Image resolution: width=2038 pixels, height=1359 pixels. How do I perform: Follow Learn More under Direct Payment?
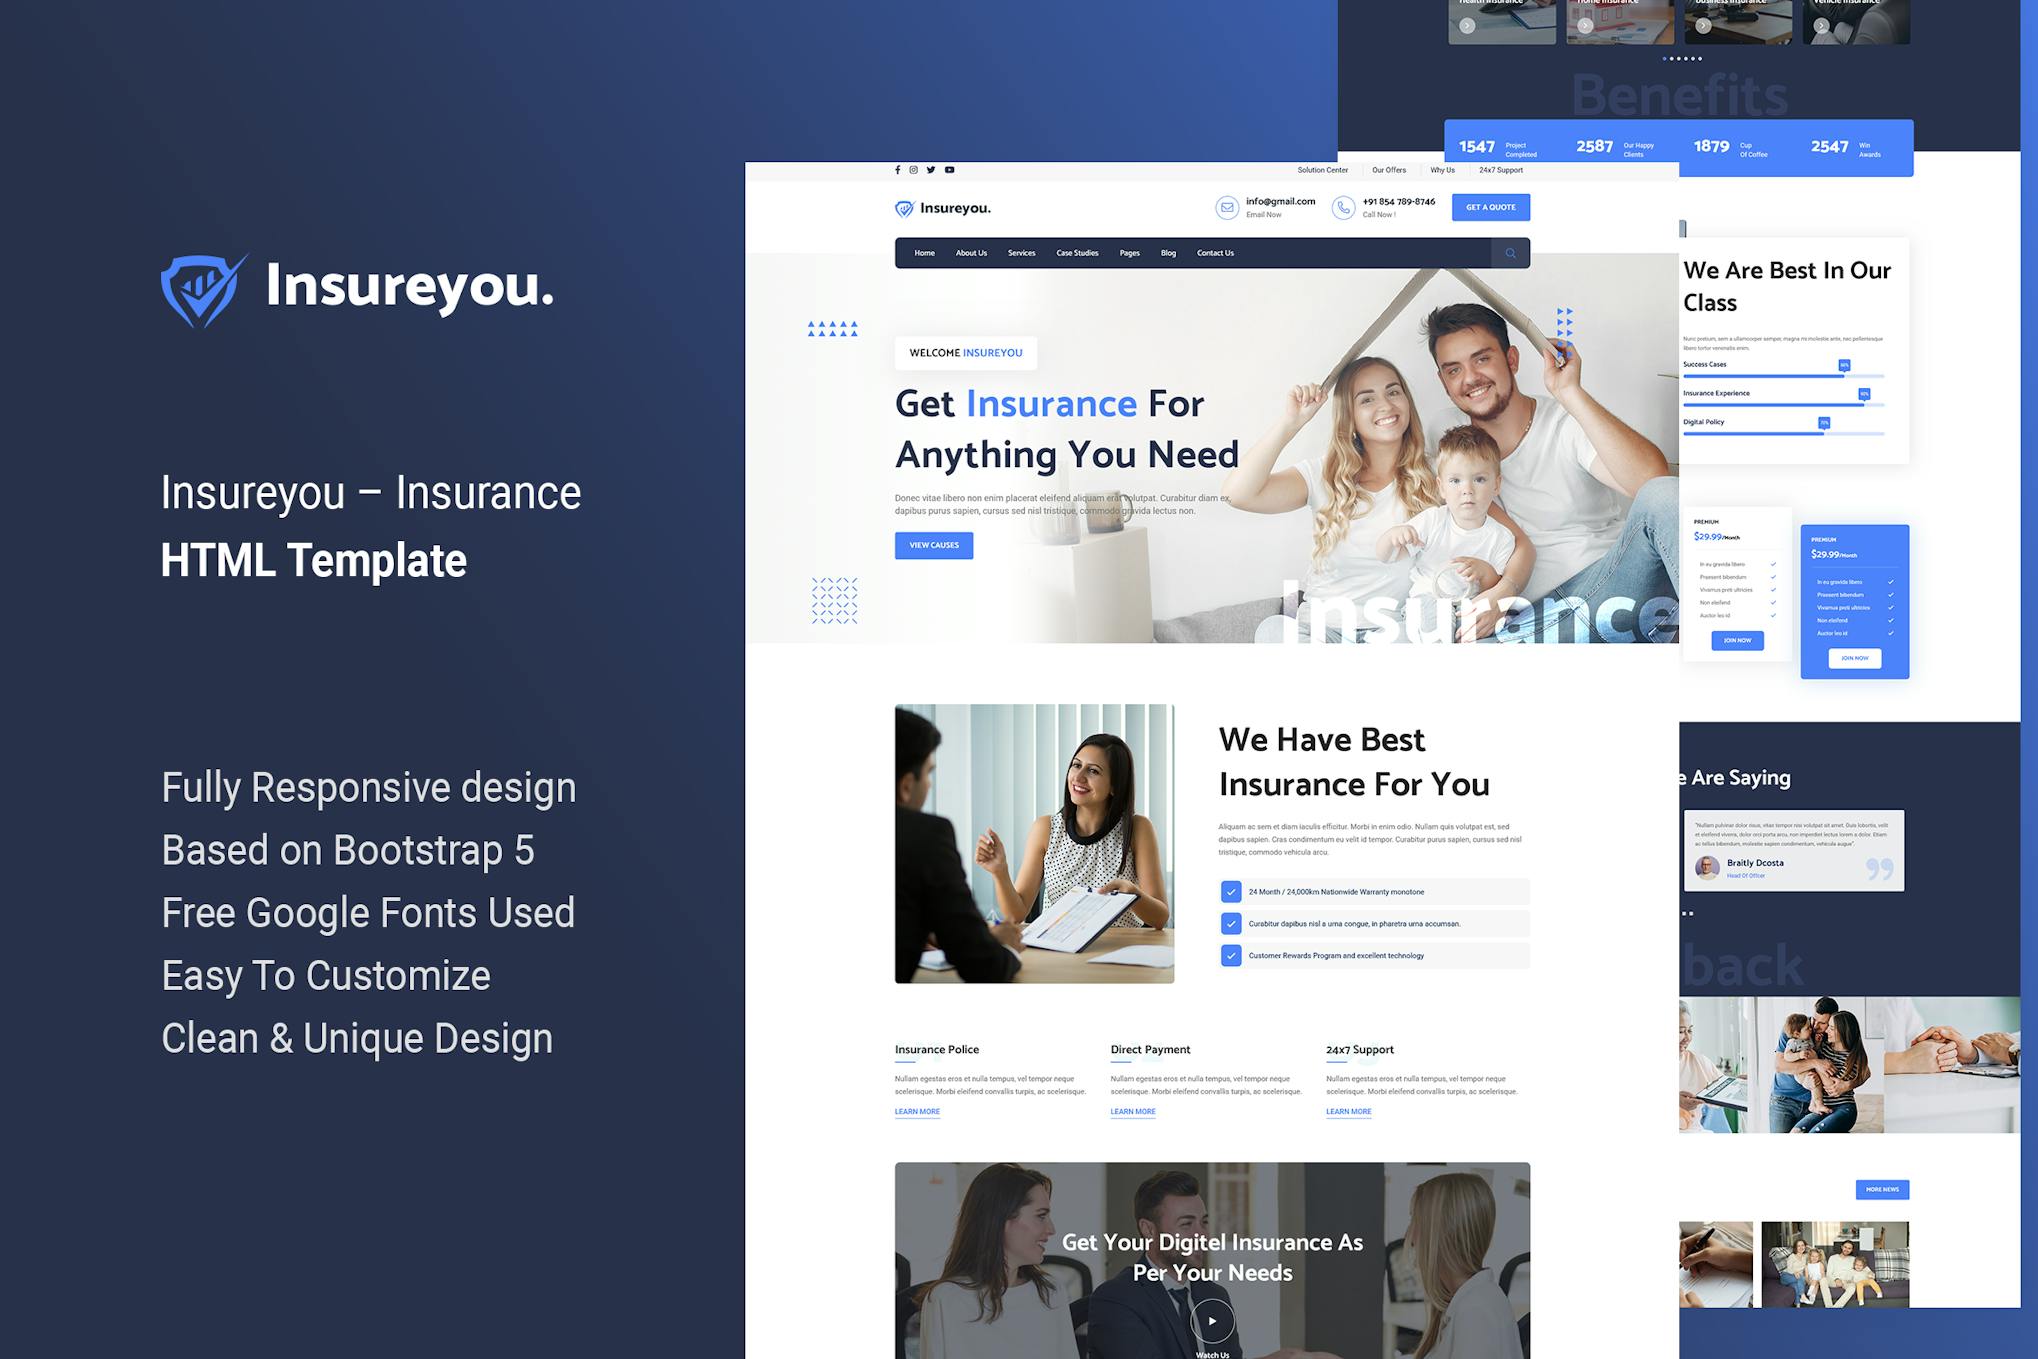point(1132,1112)
